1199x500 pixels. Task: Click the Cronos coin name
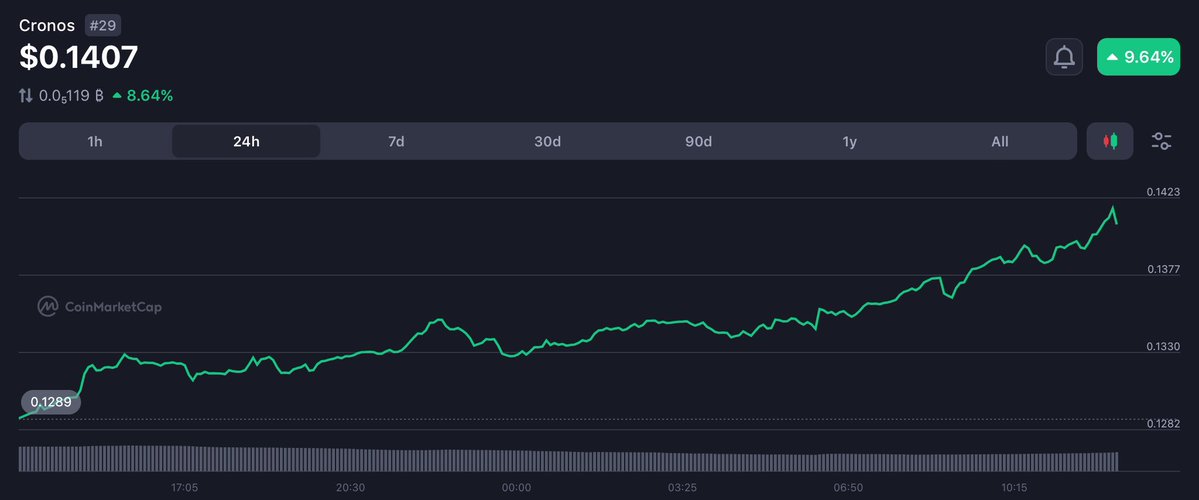47,25
